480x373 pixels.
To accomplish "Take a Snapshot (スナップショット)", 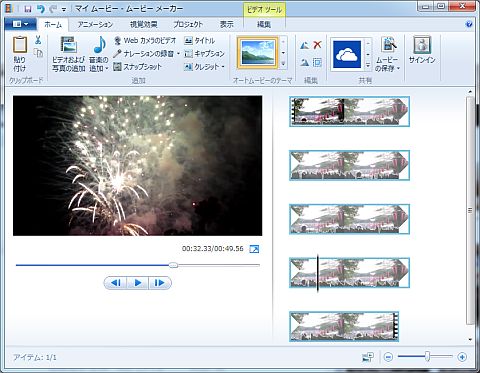I will 137,67.
